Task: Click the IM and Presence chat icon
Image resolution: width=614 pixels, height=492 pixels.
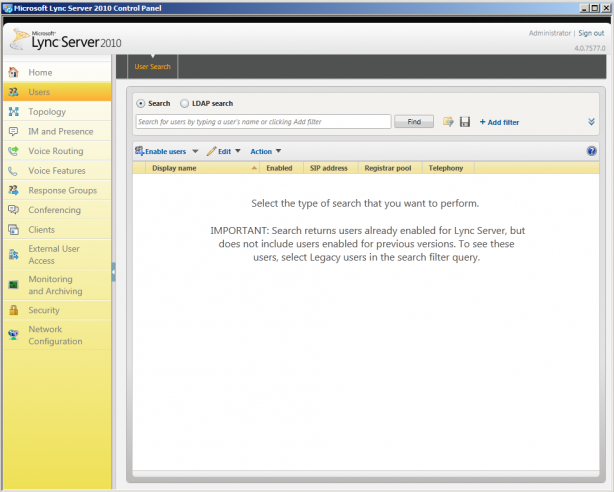Action: [x=13, y=131]
